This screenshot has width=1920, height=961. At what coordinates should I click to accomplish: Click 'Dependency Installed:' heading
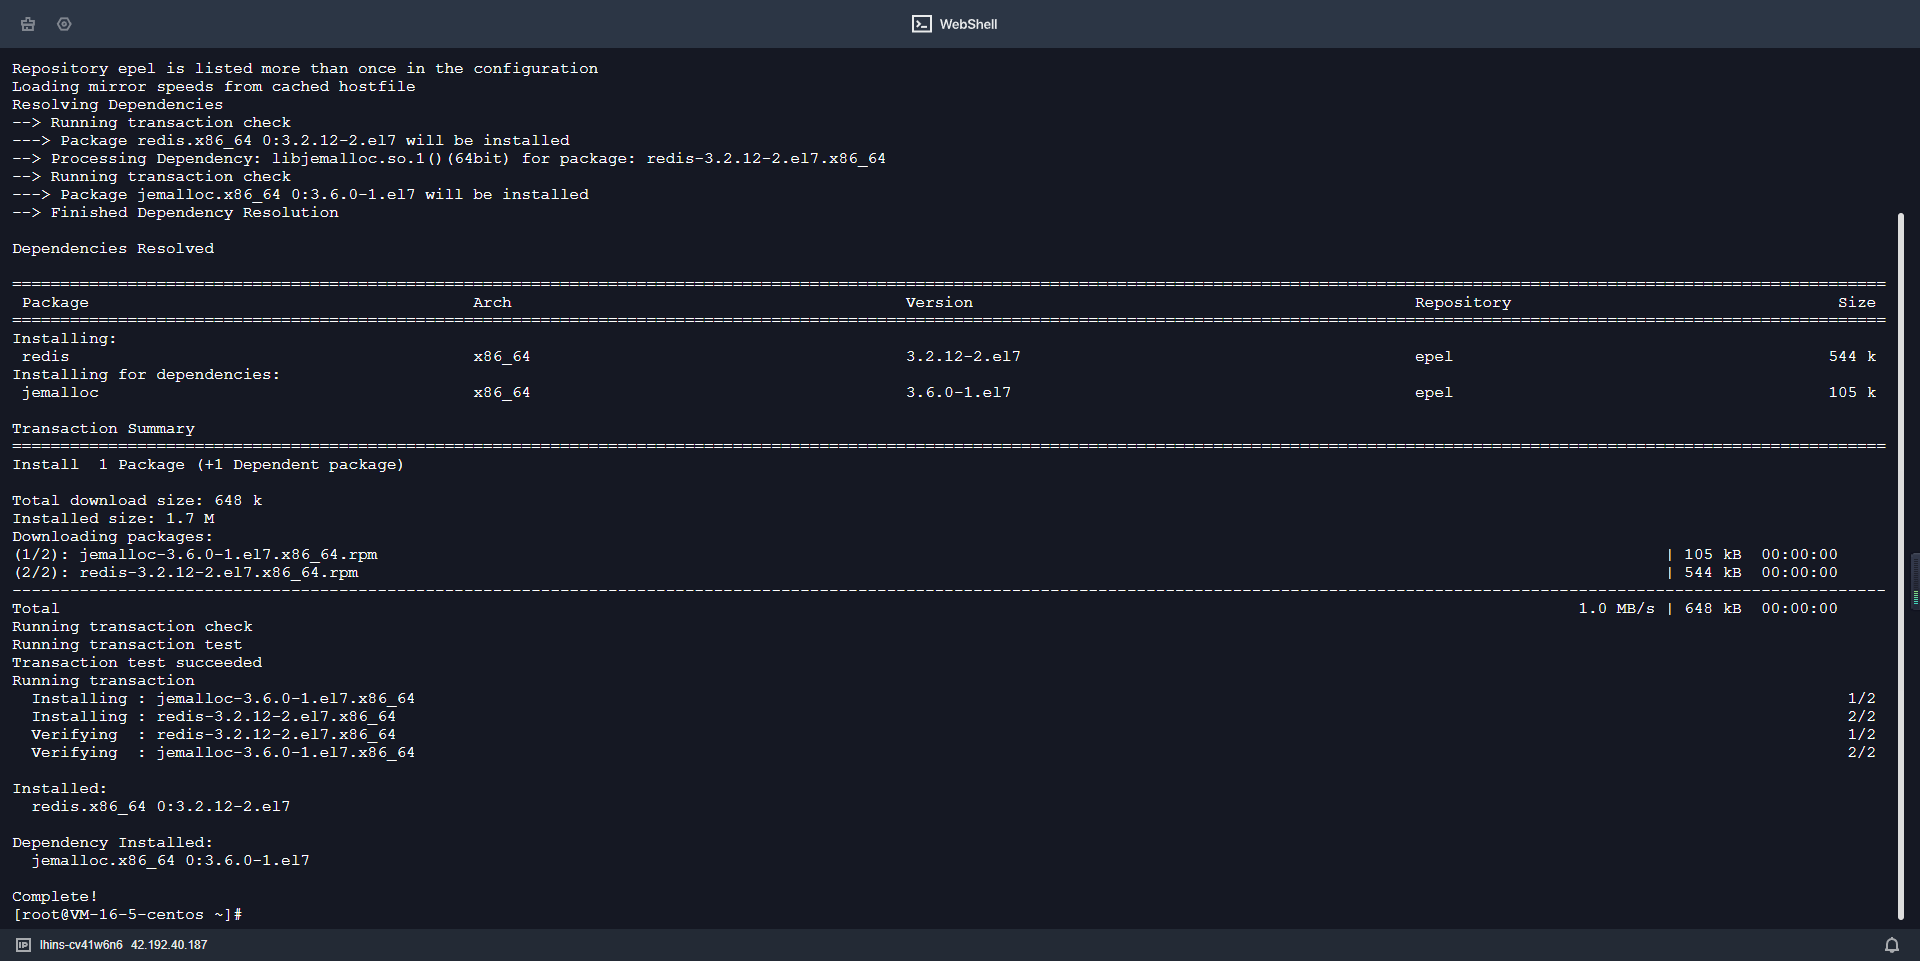tap(112, 843)
